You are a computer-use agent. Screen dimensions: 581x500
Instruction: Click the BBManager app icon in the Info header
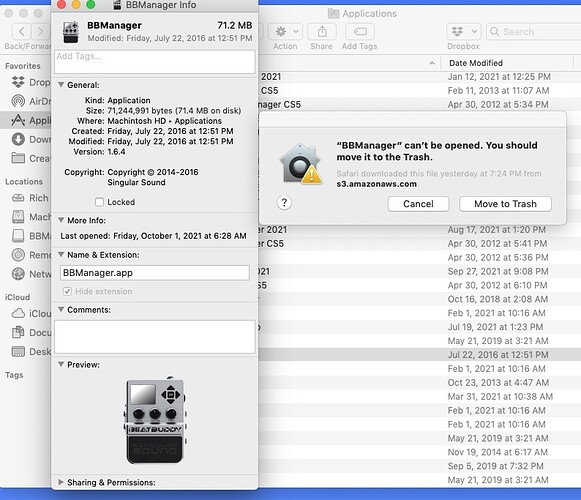(x=71, y=32)
